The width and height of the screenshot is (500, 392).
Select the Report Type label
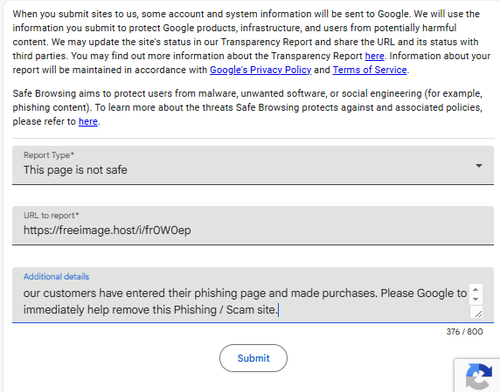tap(49, 155)
